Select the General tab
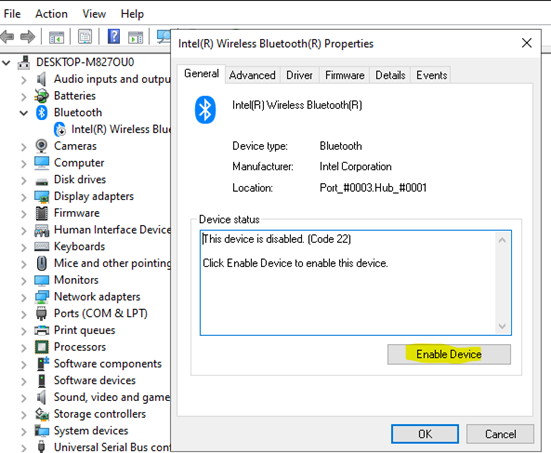 point(201,73)
